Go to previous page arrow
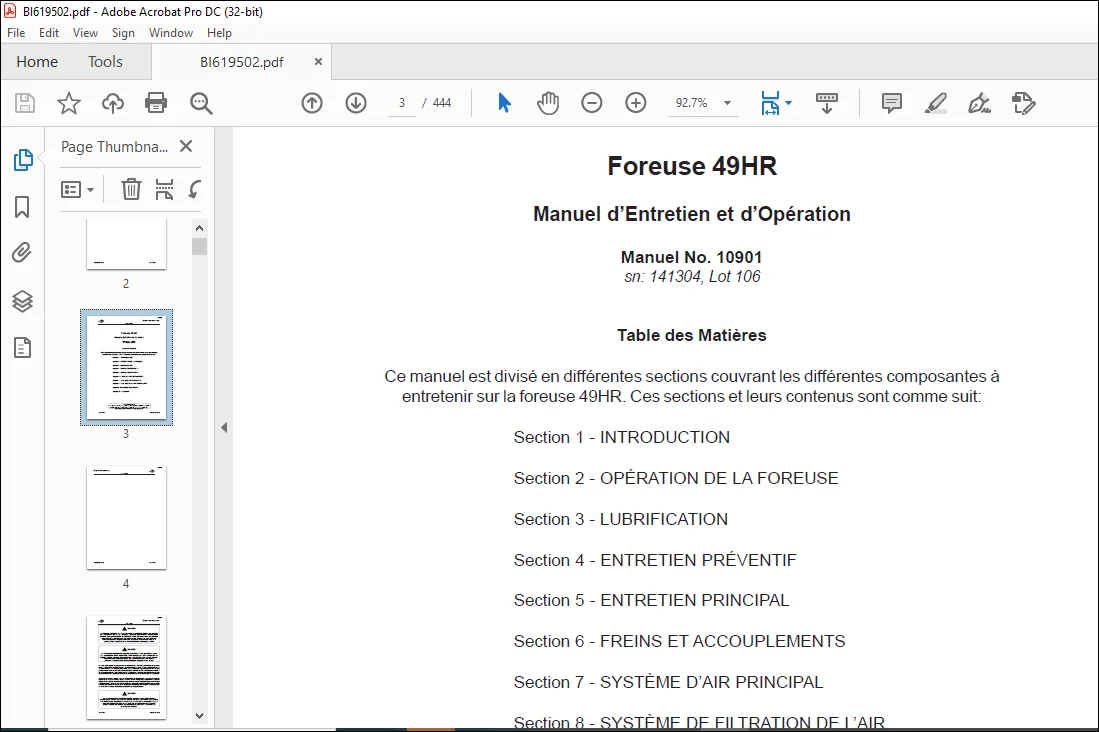1099x732 pixels. coord(312,103)
